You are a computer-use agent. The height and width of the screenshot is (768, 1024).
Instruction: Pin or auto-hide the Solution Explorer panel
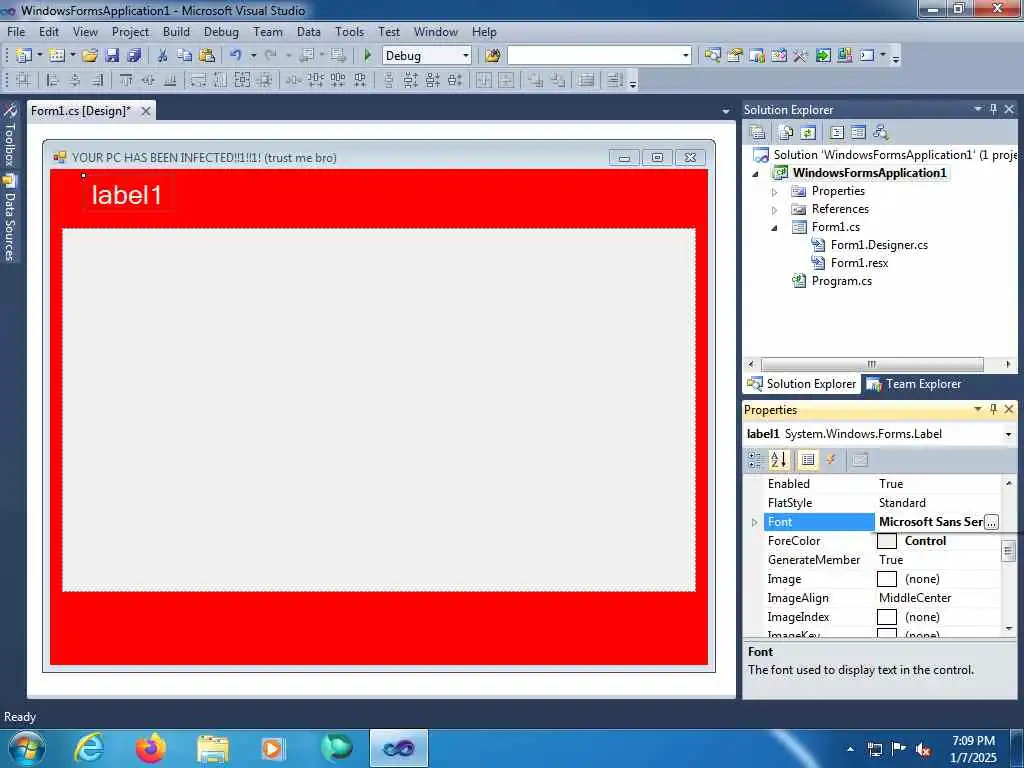[993, 109]
